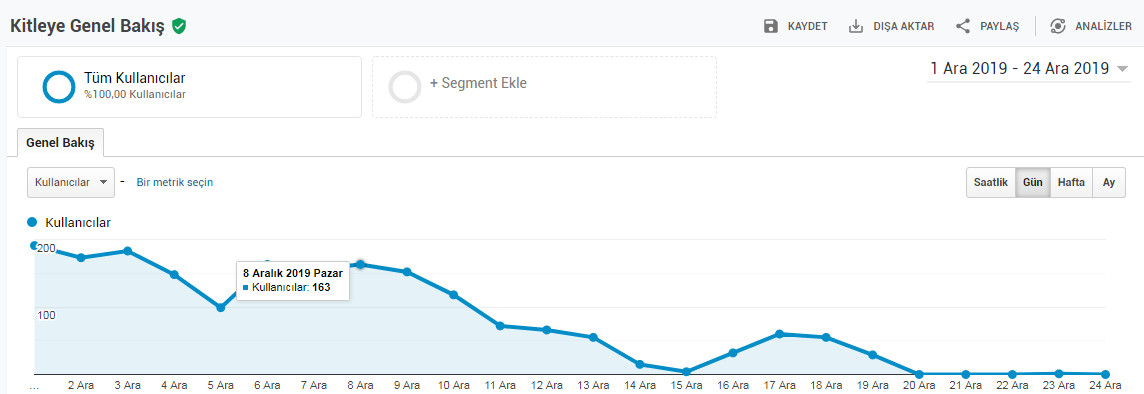Click the KAYDET save icon
This screenshot has width=1144, height=394.
(770, 26)
